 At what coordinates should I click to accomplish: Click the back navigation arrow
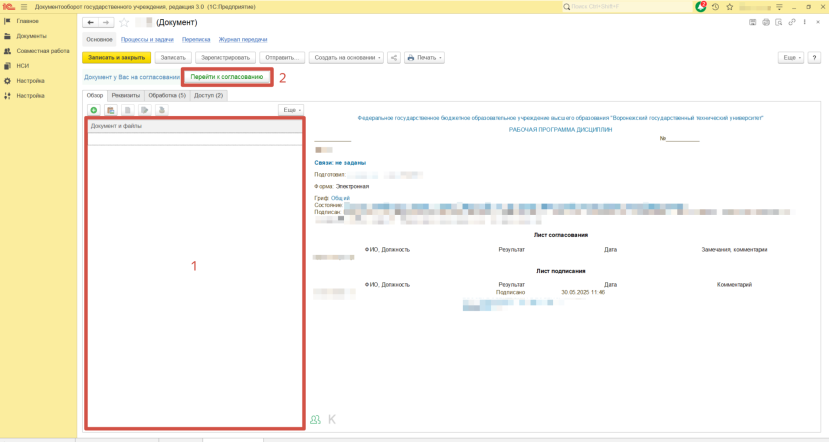pyautogui.click(x=91, y=22)
